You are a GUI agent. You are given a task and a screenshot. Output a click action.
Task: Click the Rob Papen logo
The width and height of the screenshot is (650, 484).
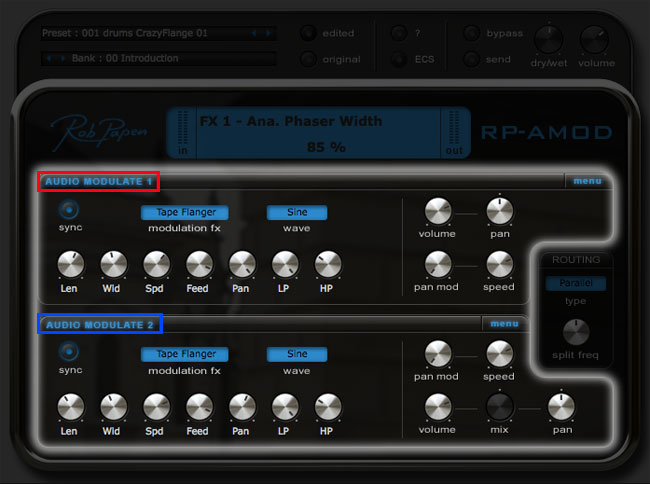99,132
